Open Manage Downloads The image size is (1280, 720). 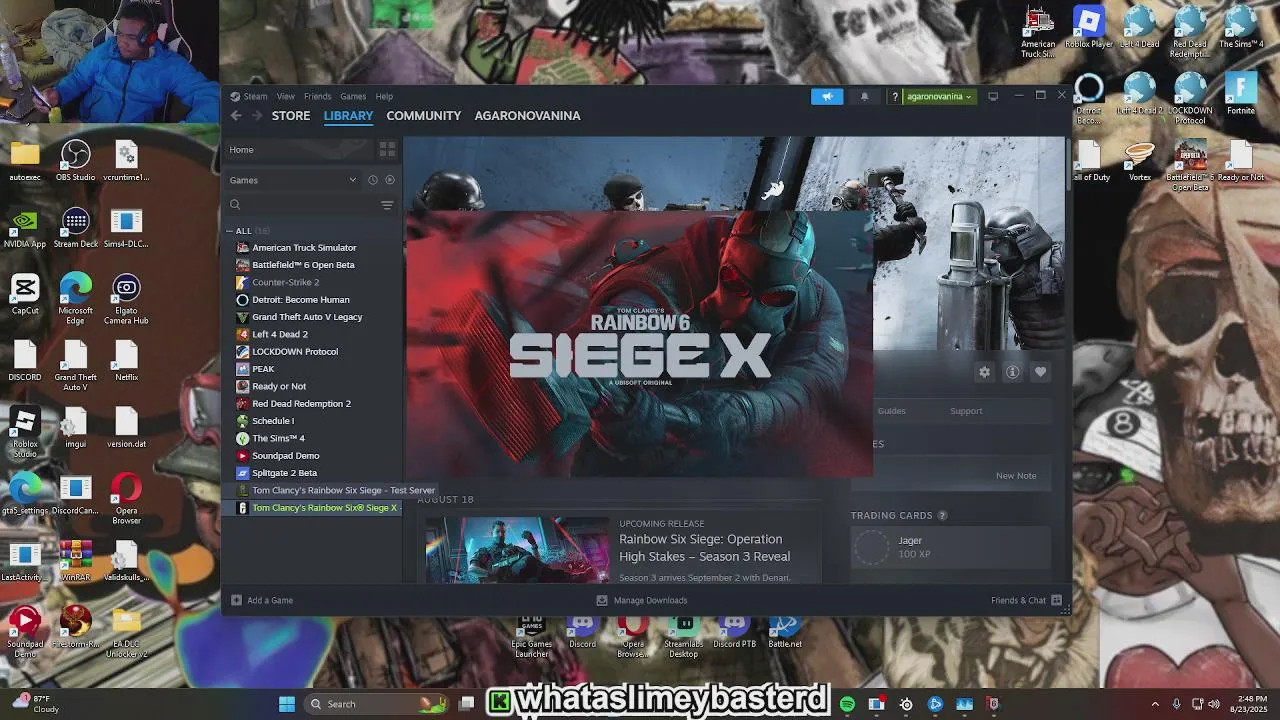[642, 600]
